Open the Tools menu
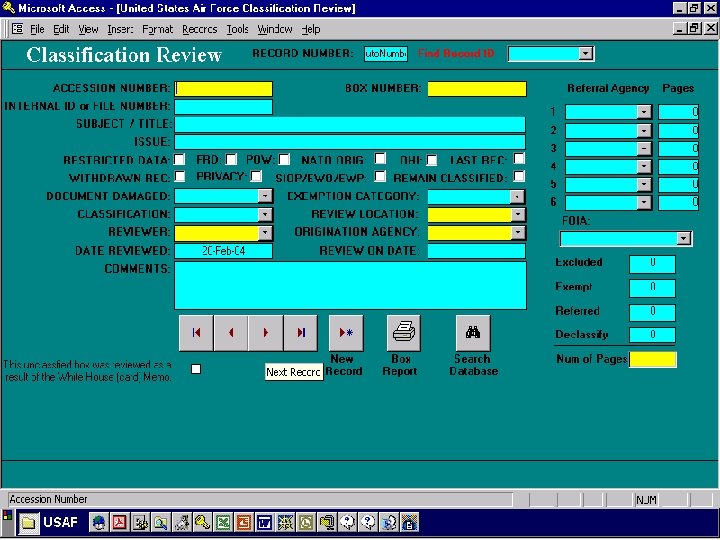 (237, 29)
